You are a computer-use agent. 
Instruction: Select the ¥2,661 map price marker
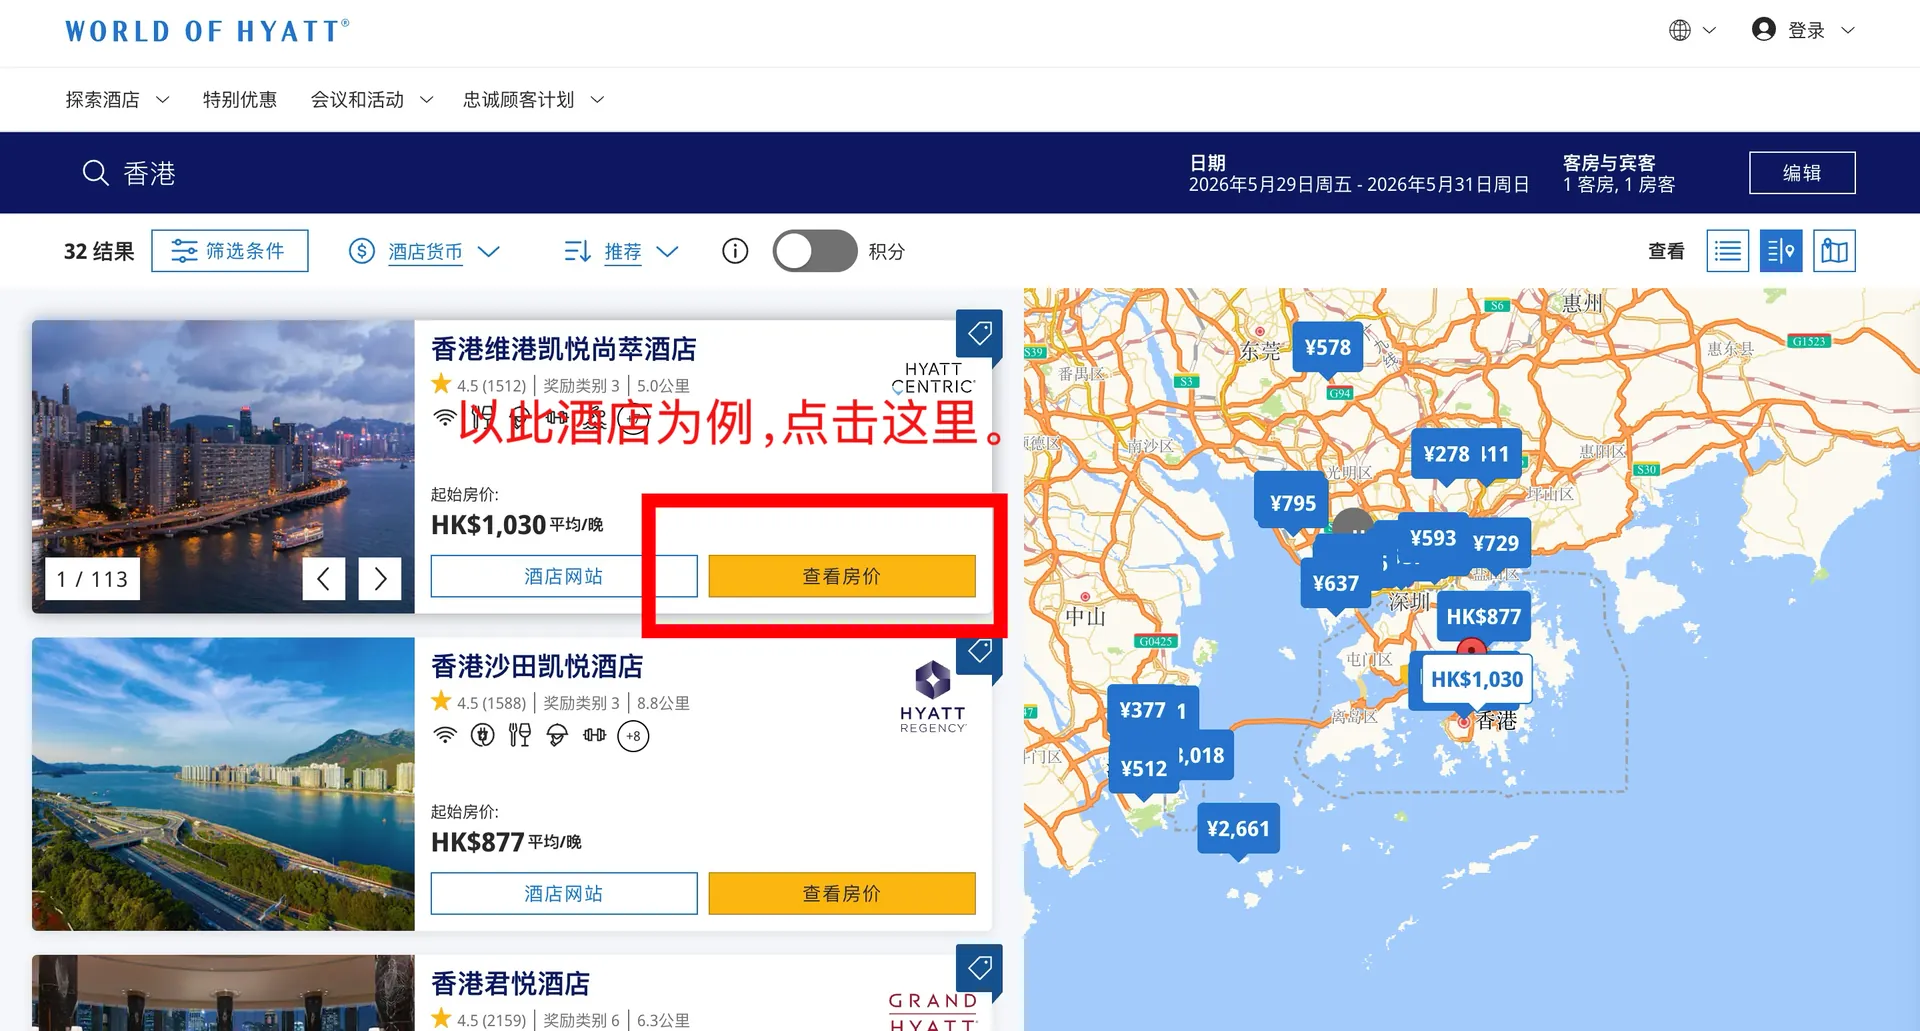click(1238, 829)
